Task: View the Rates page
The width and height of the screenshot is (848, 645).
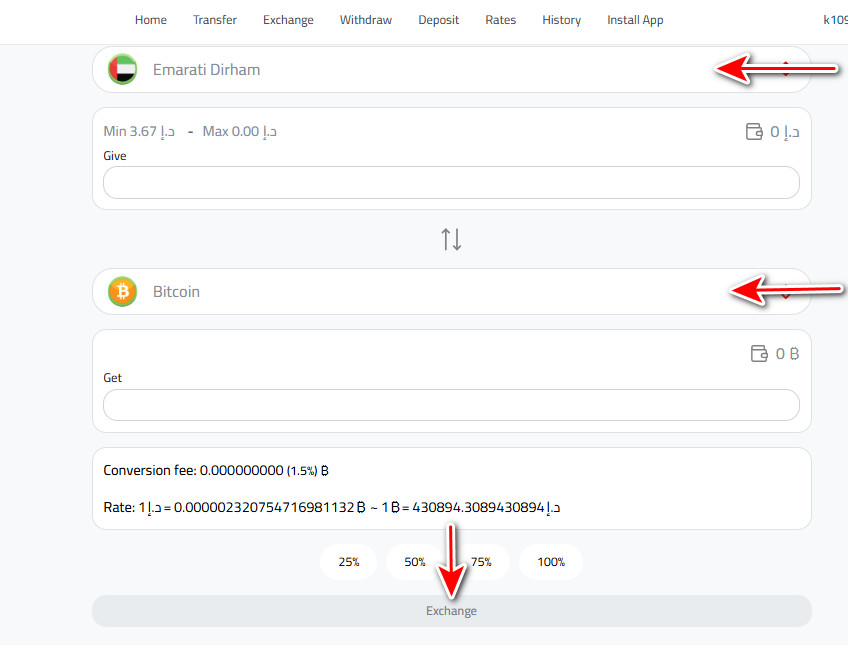Action: click(500, 20)
